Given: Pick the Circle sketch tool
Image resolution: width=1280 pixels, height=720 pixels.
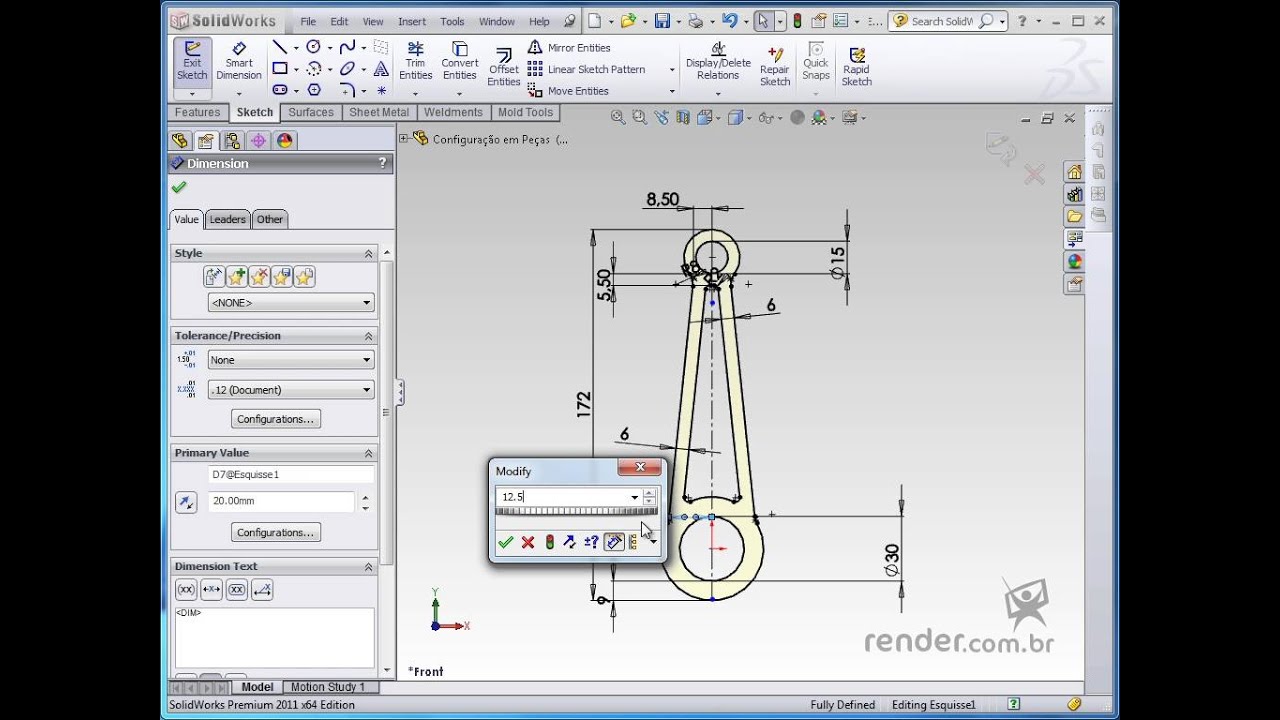Looking at the screenshot, I should [x=313, y=47].
